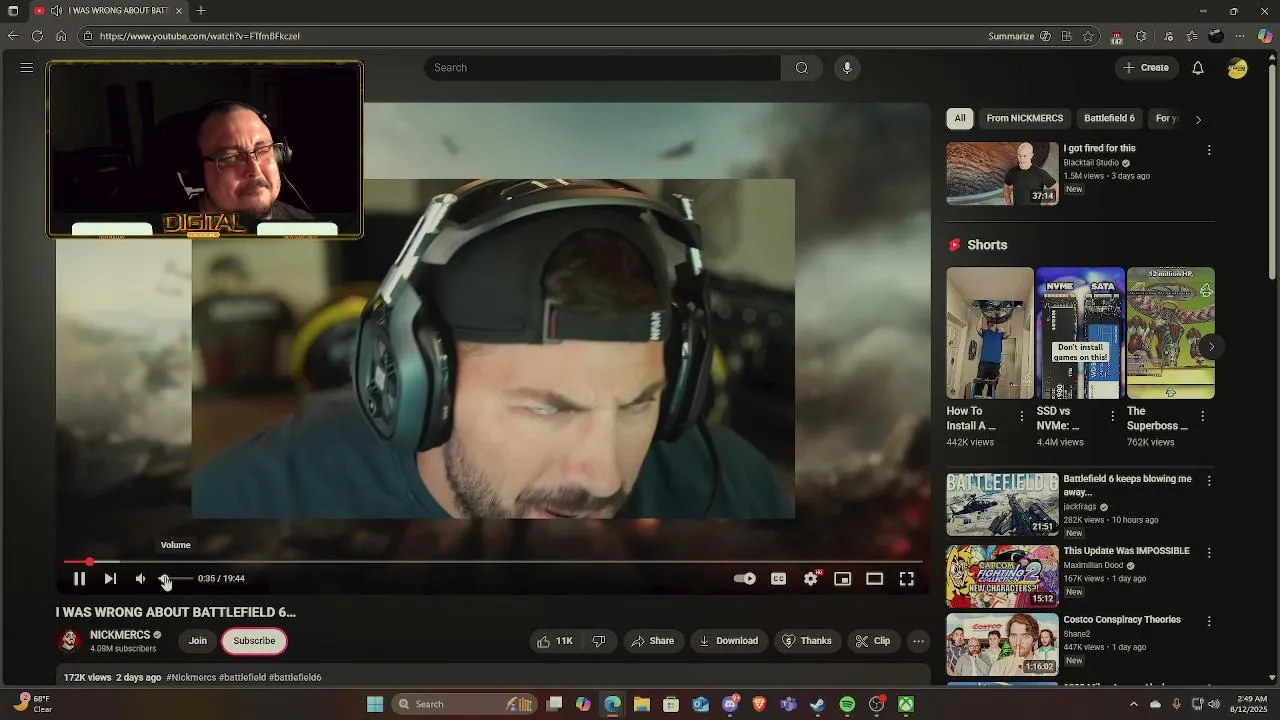Select the From NICKMERCS chip
Viewport: 1280px width, 720px height.
[1024, 118]
